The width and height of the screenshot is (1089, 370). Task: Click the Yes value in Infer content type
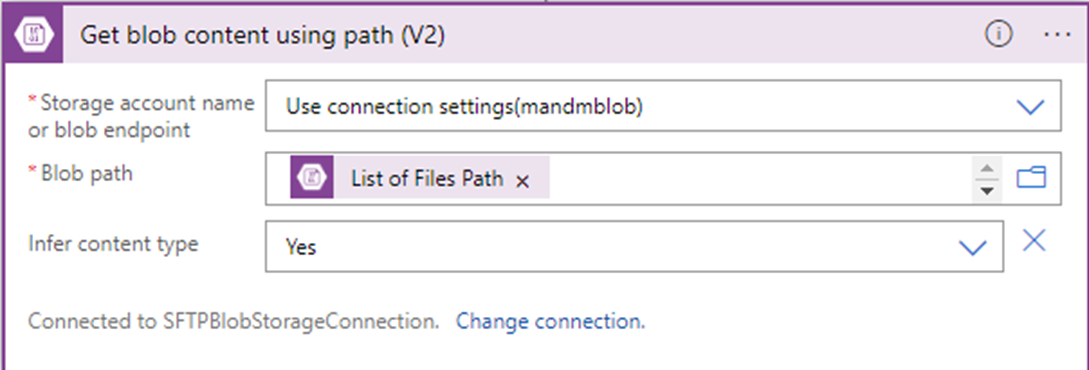click(x=301, y=246)
